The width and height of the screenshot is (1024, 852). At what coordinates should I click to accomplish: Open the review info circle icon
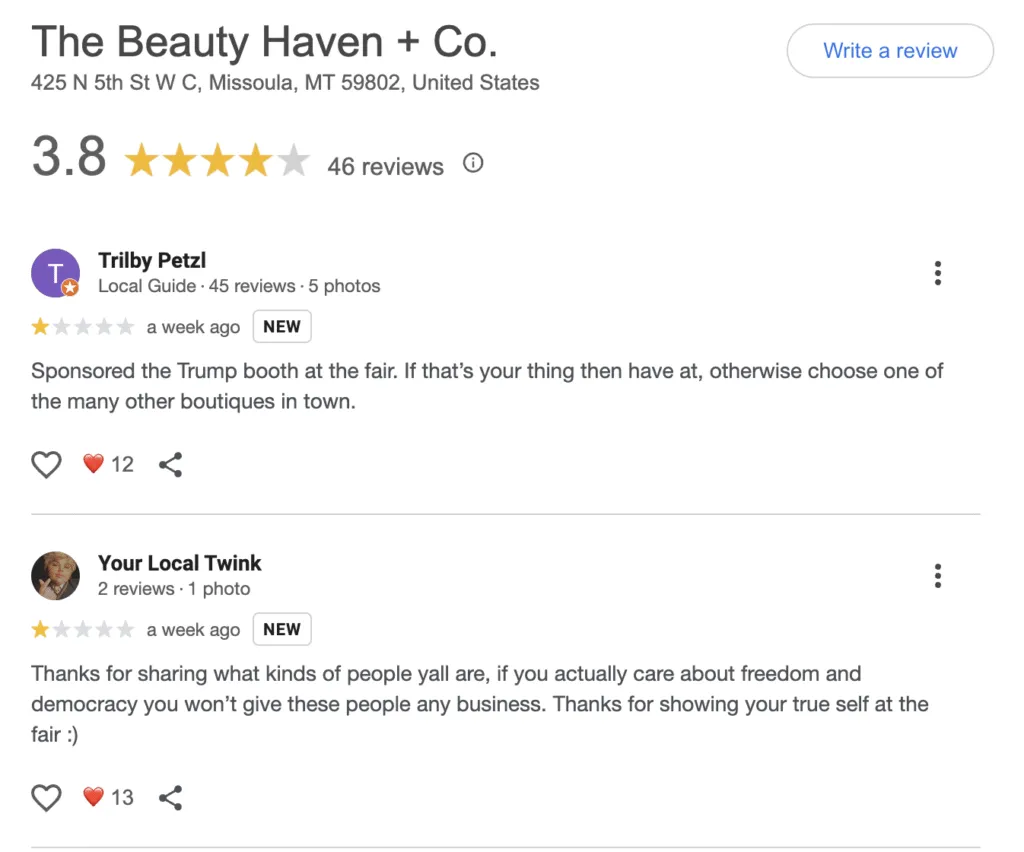(473, 163)
